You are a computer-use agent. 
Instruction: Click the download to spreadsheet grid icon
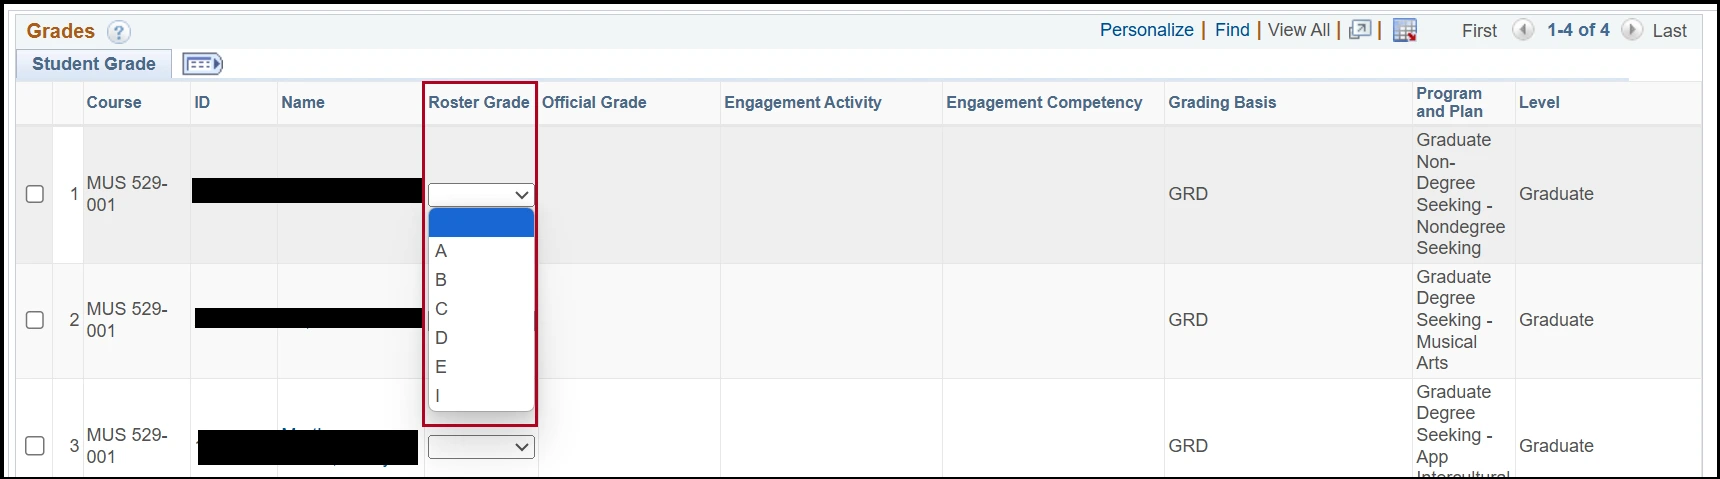pyautogui.click(x=1405, y=31)
